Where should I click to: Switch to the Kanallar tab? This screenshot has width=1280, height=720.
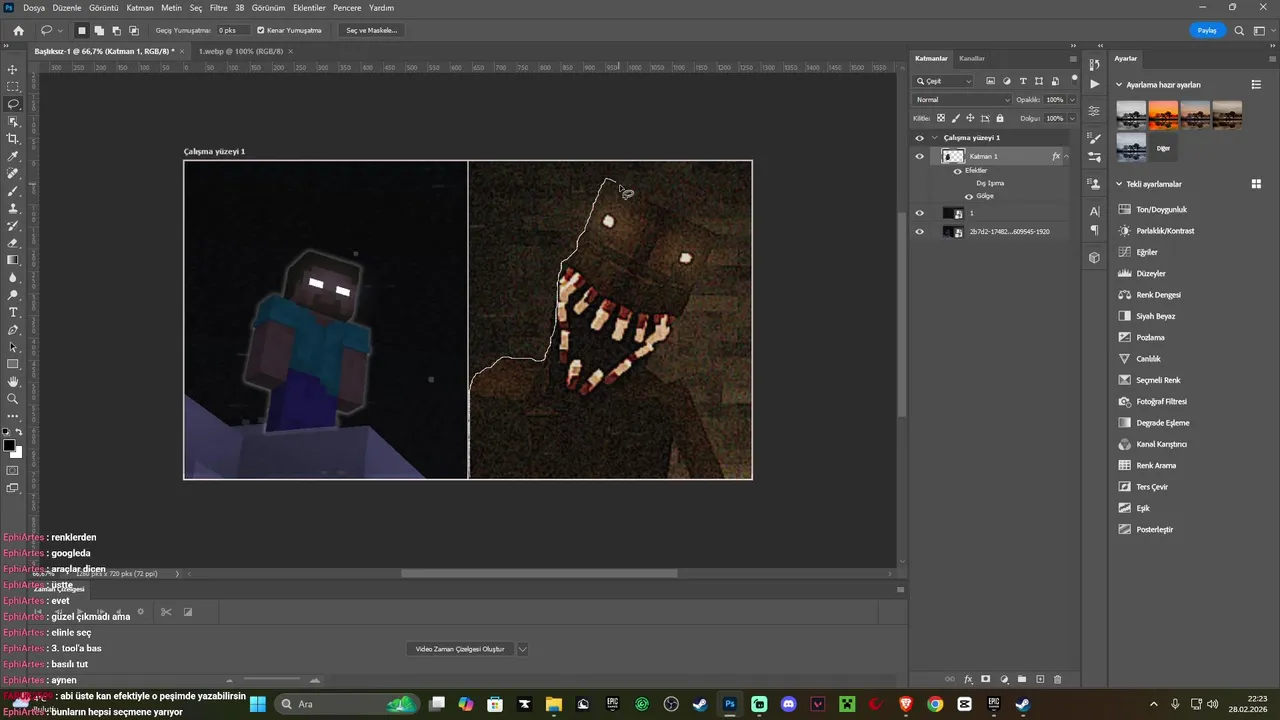(972, 58)
